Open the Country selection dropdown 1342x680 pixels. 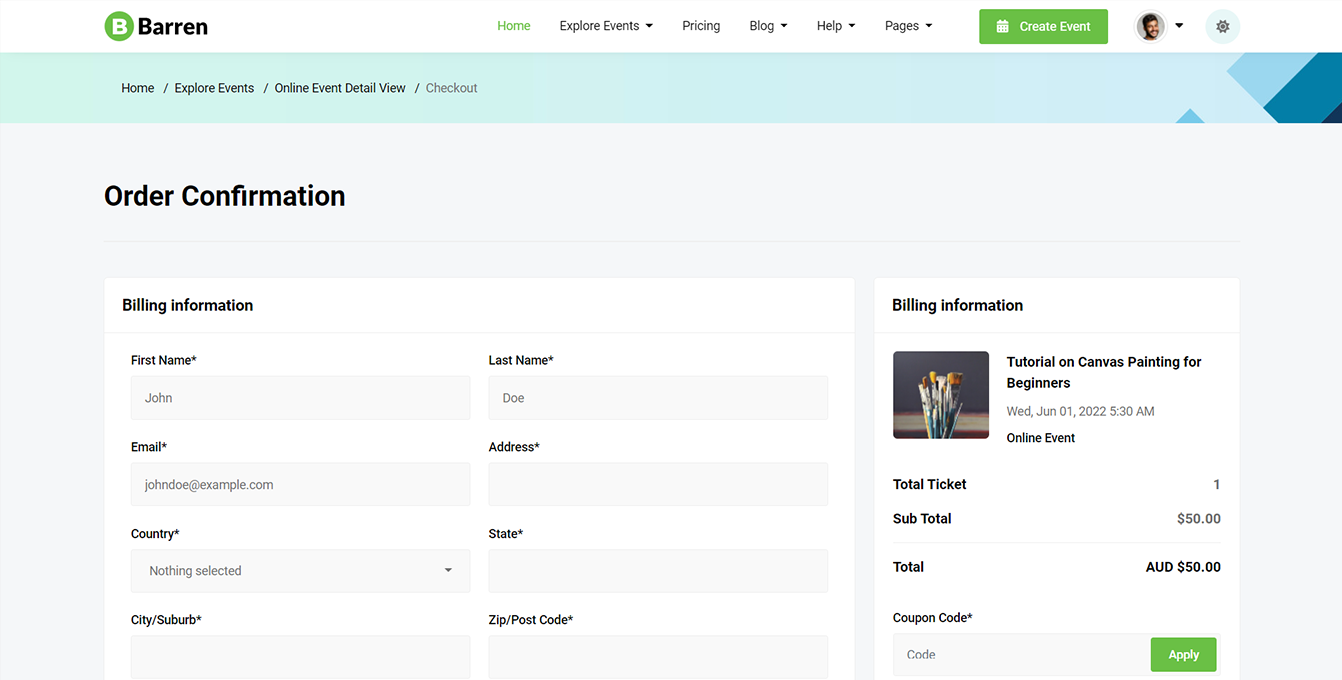[x=300, y=571]
